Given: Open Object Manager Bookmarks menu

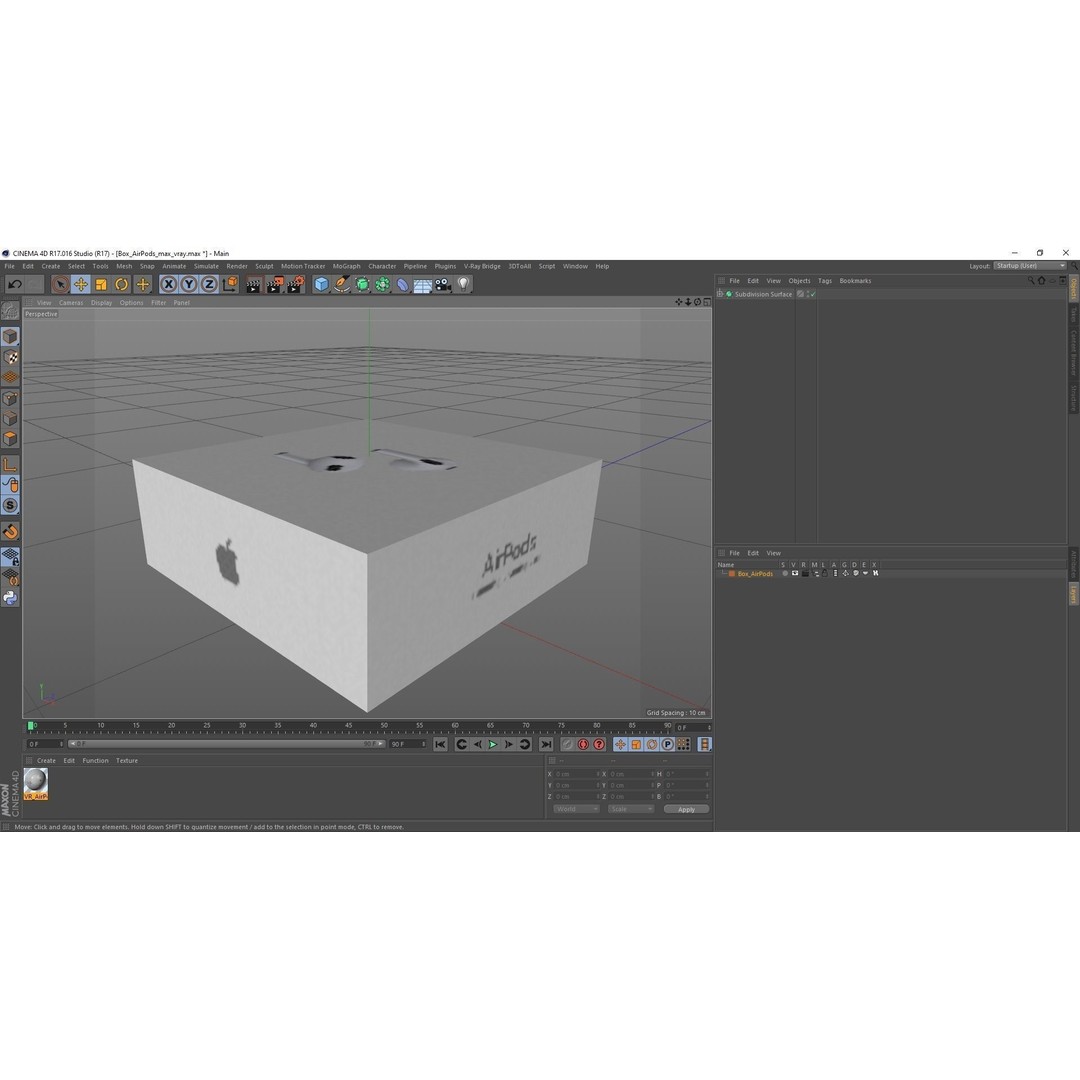Looking at the screenshot, I should (855, 281).
